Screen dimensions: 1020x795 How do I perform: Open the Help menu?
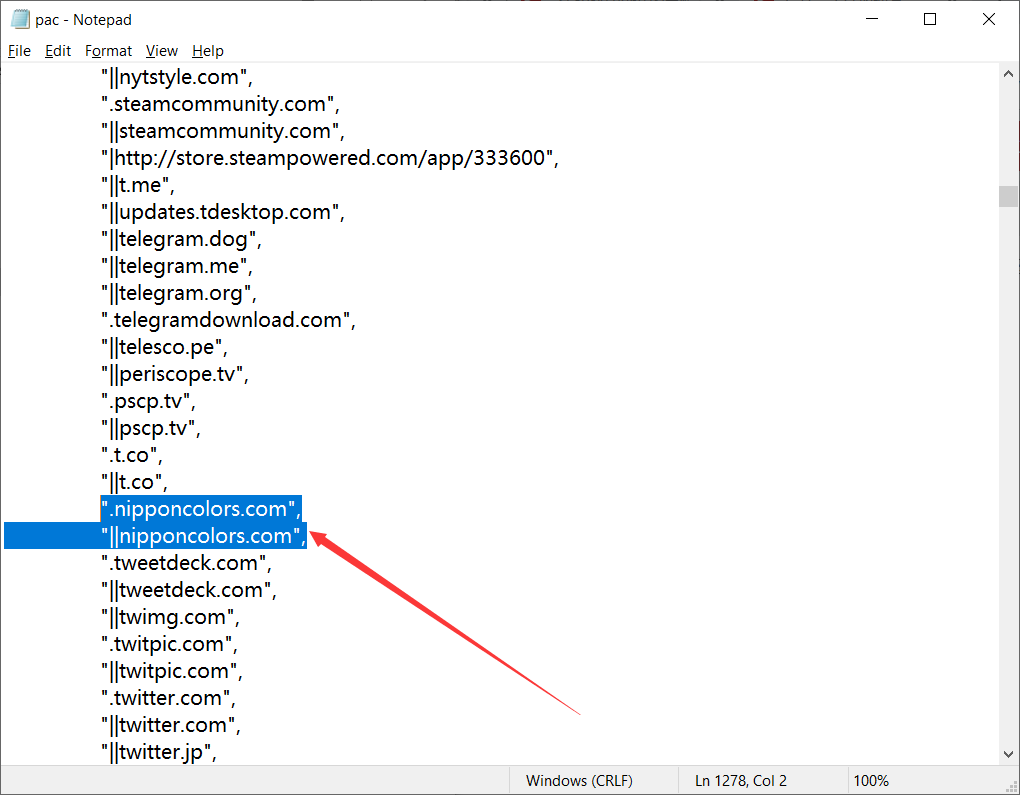(x=208, y=51)
